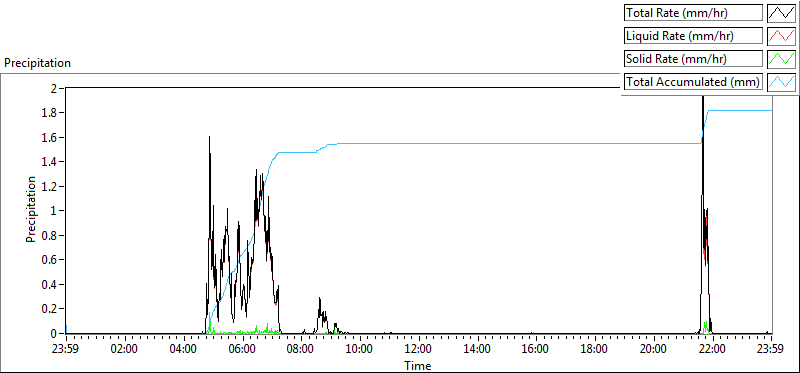Click the black Total Rate legend line icon
Viewport: 800px width, 373px height.
point(781,13)
